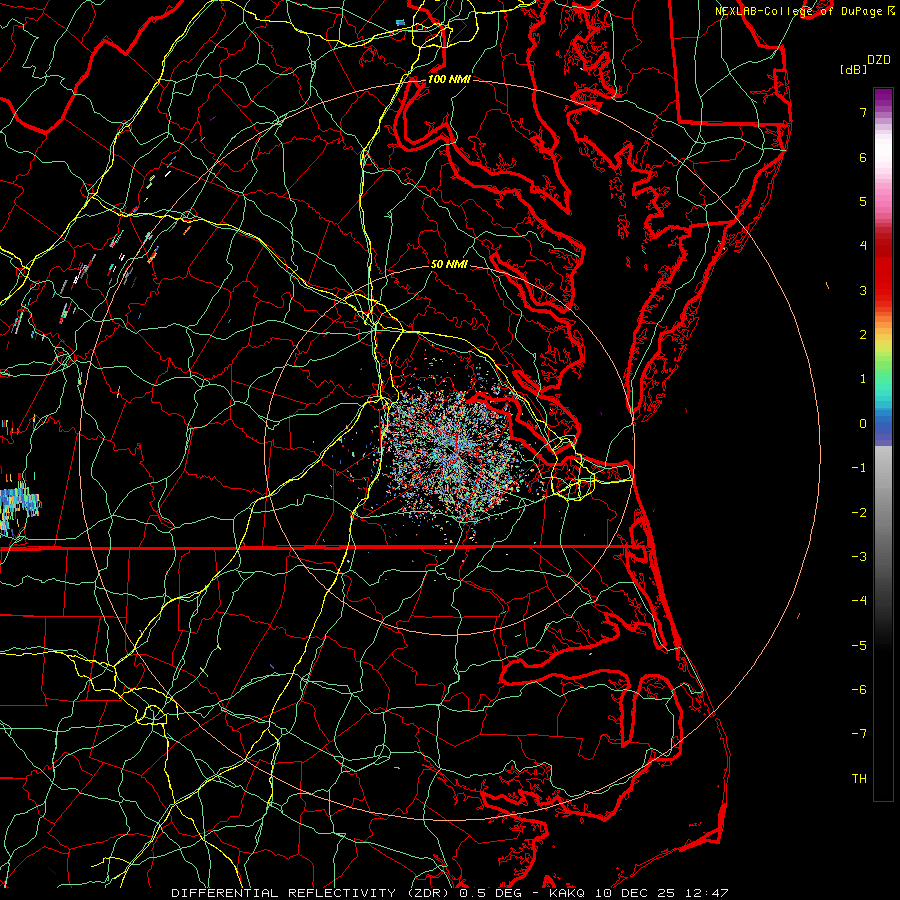Screen dimensions: 900x900
Task: Click the KAKQ radar site identifier
Action: pos(567,893)
